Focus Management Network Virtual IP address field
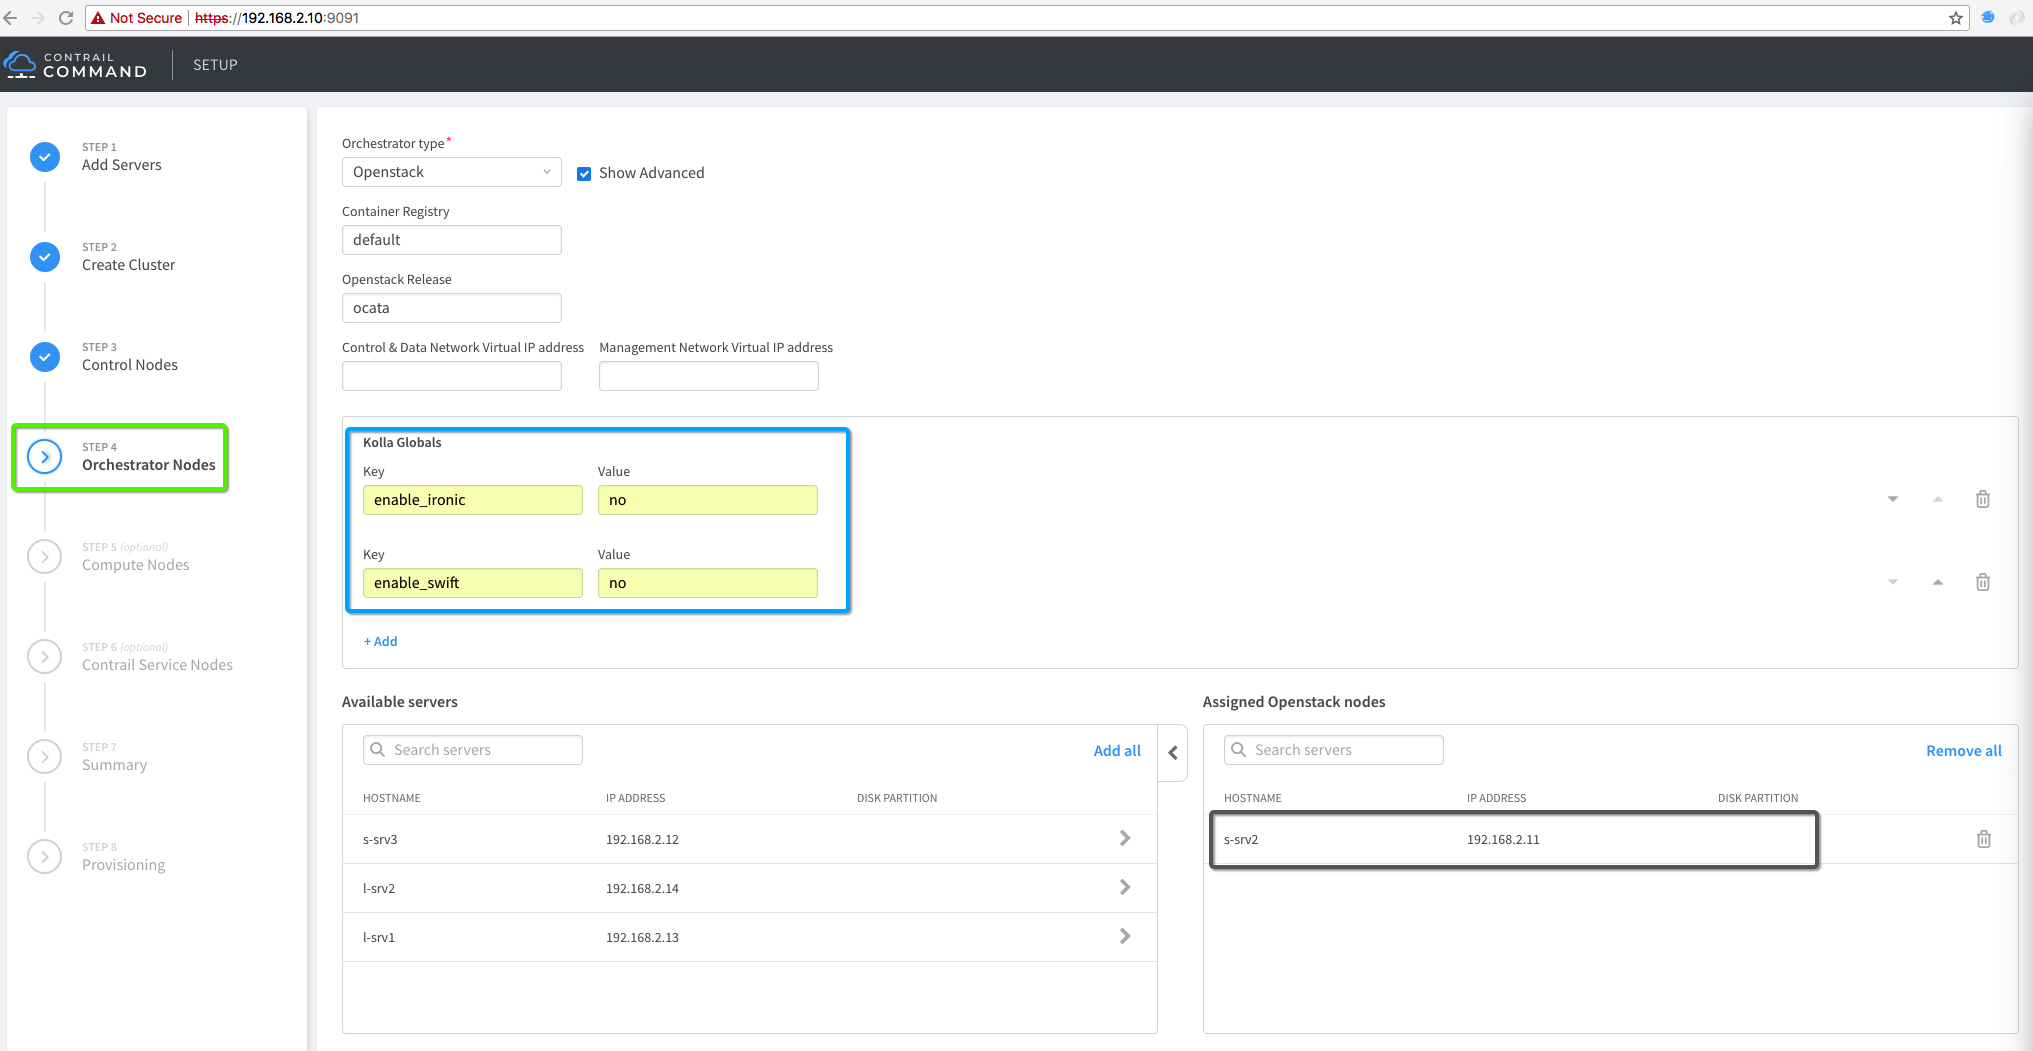 click(708, 376)
